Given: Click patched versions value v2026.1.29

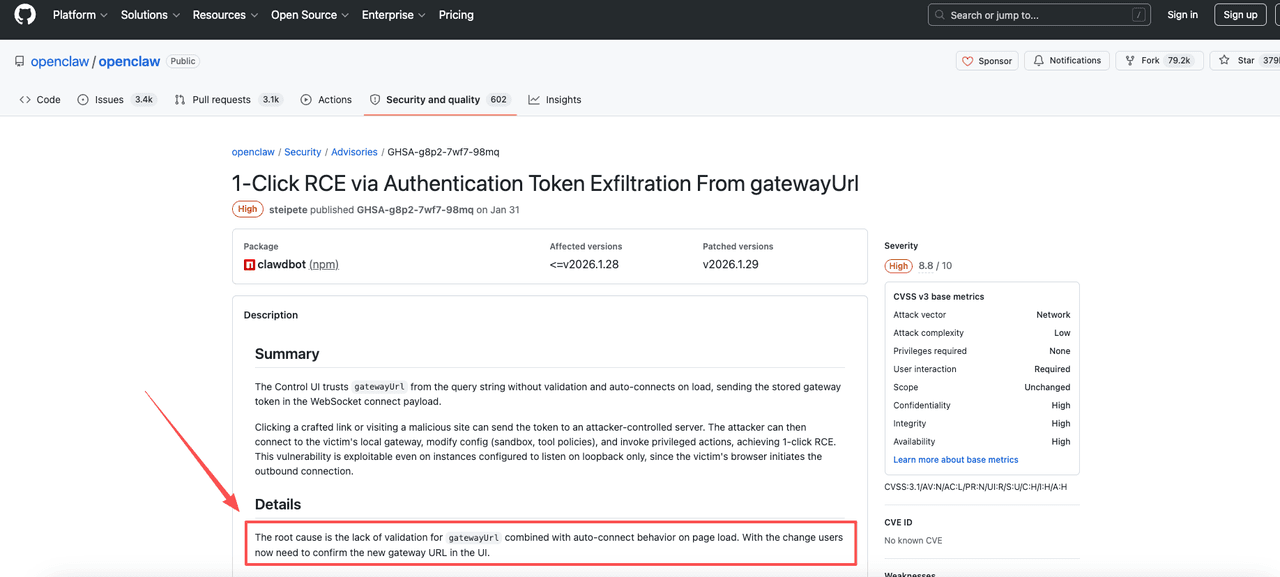Looking at the screenshot, I should tap(731, 265).
